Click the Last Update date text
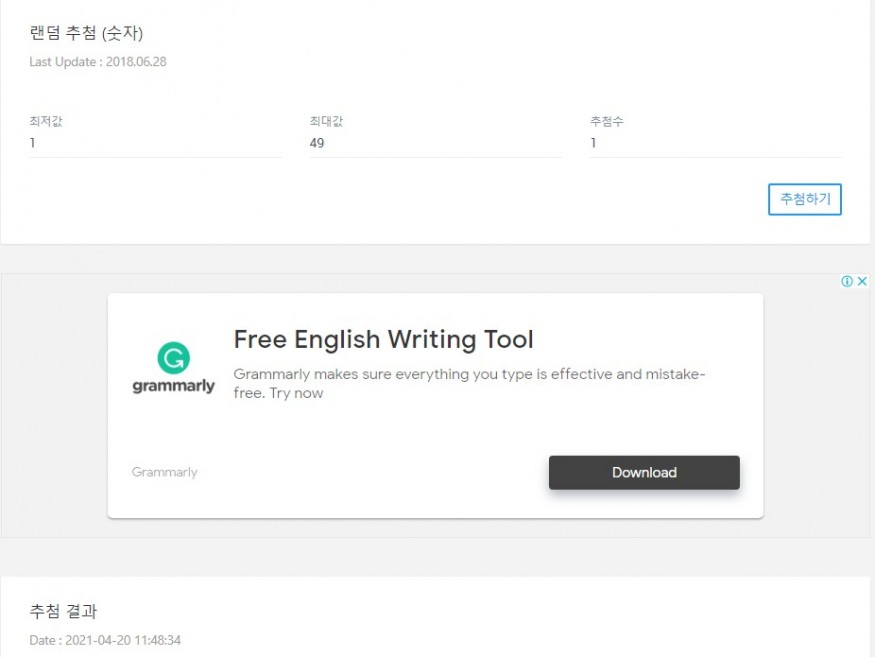875x657 pixels. click(98, 62)
